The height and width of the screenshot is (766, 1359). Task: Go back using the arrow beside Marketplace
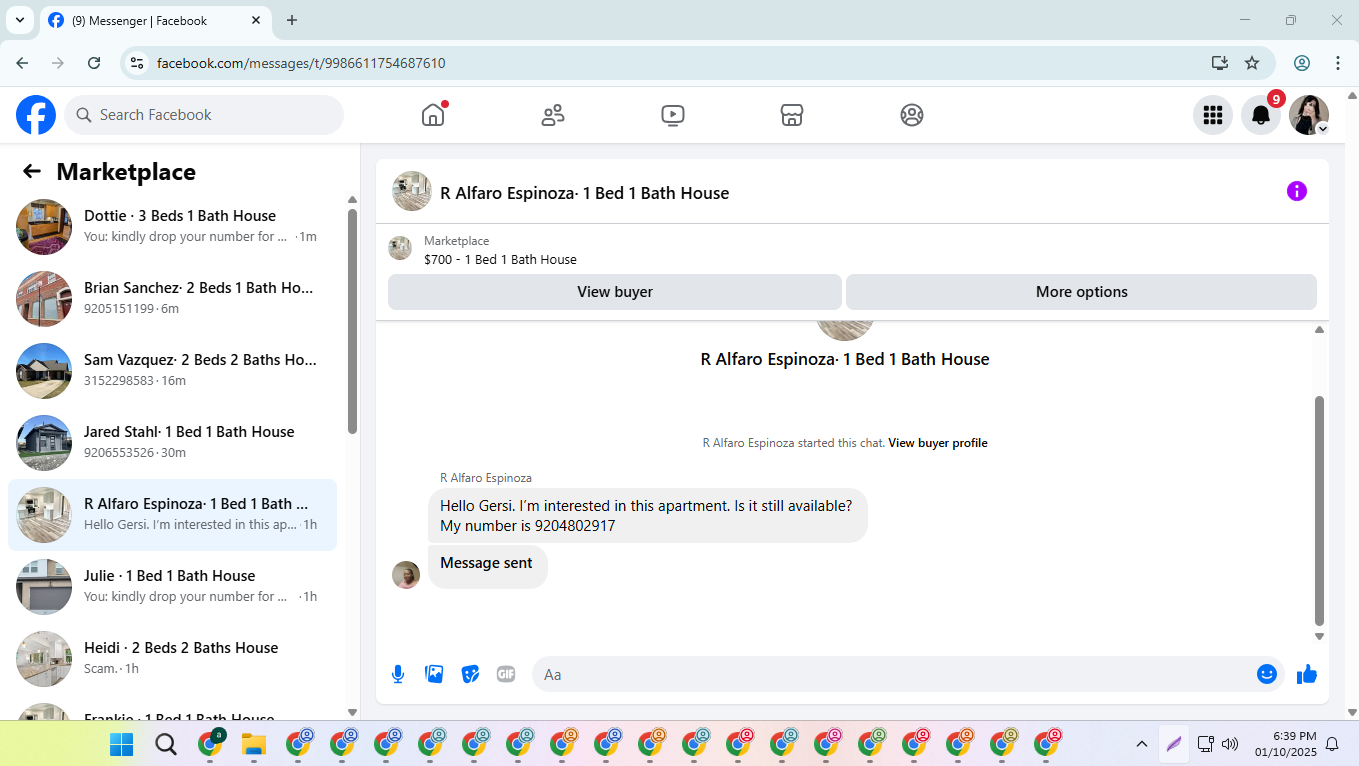[x=32, y=171]
